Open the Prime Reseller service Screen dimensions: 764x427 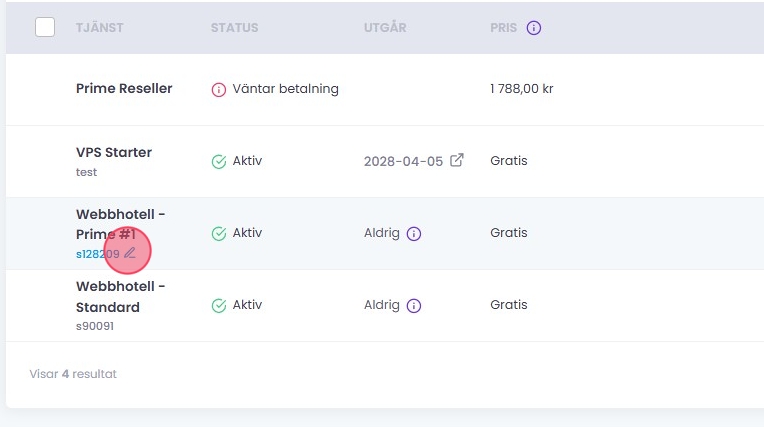[x=124, y=88]
